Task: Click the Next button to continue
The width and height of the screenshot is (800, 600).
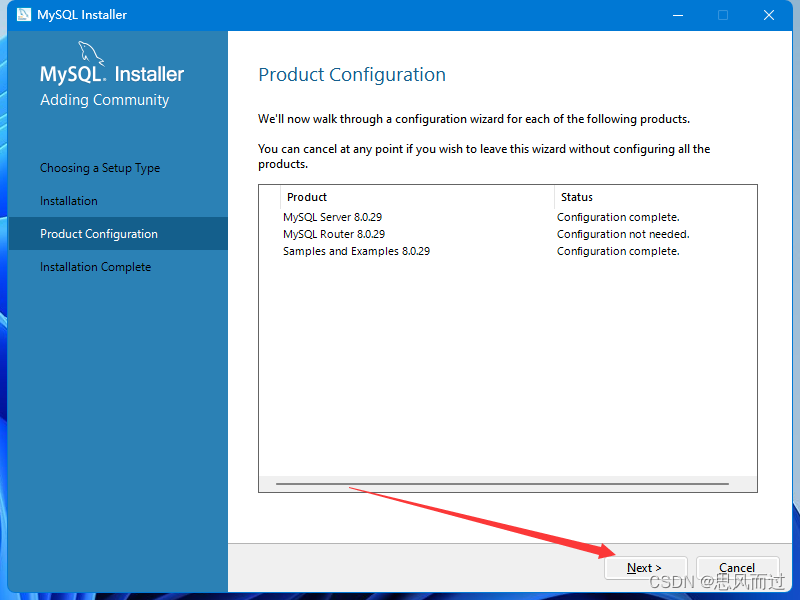Action: [645, 568]
